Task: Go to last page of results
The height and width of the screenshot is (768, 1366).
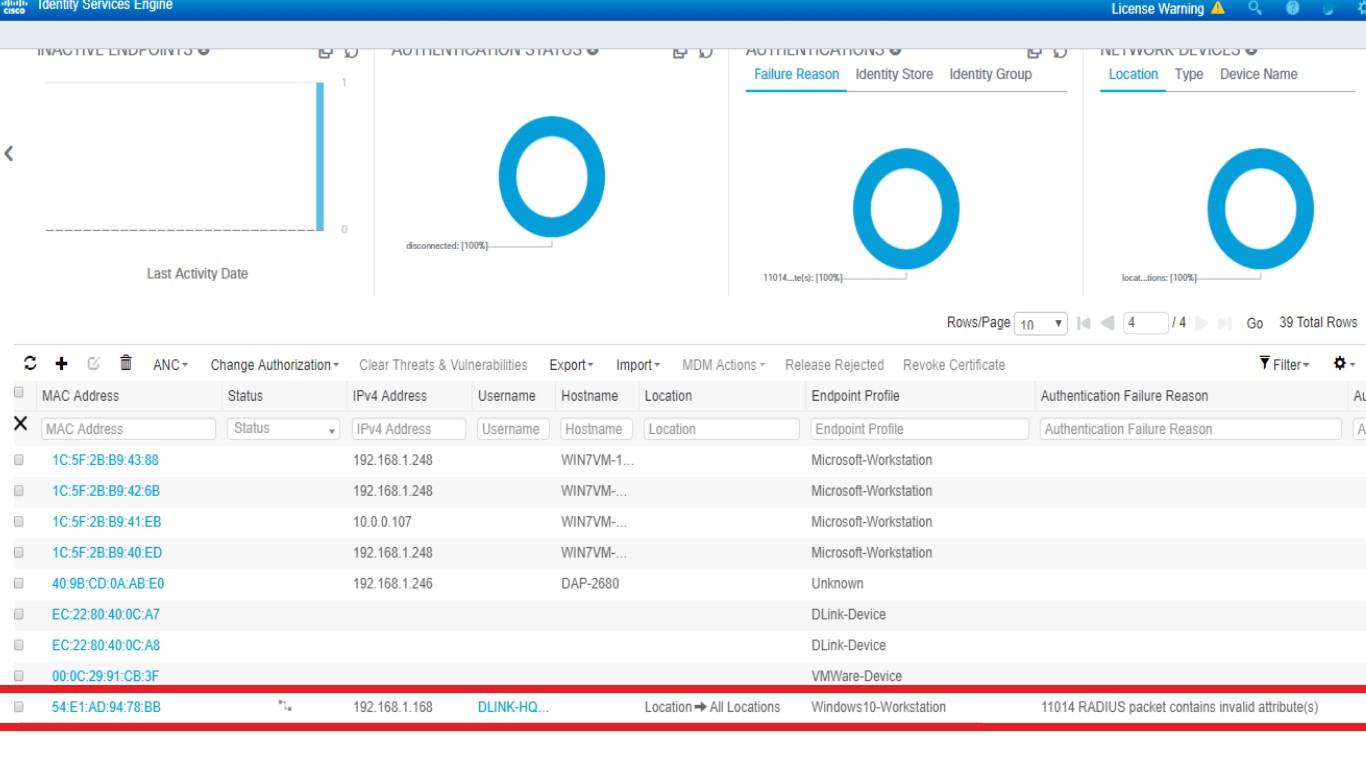Action: click(x=1227, y=323)
